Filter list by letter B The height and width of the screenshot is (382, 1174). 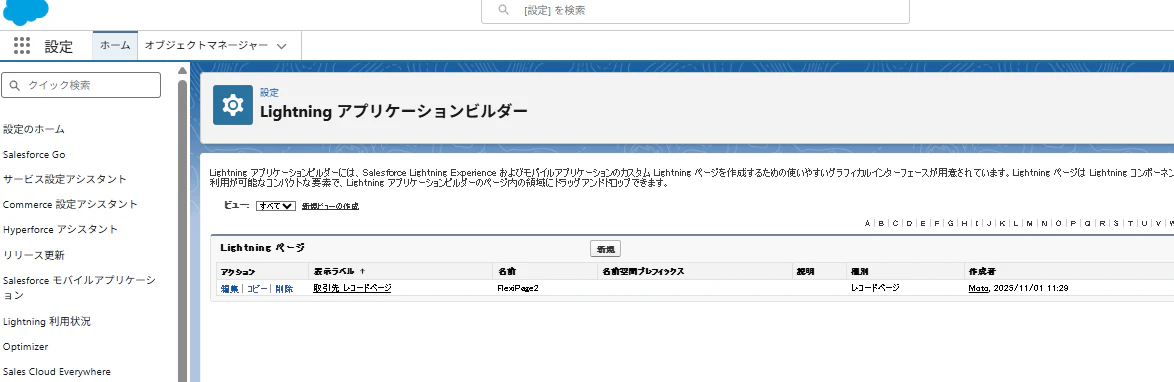[881, 223]
